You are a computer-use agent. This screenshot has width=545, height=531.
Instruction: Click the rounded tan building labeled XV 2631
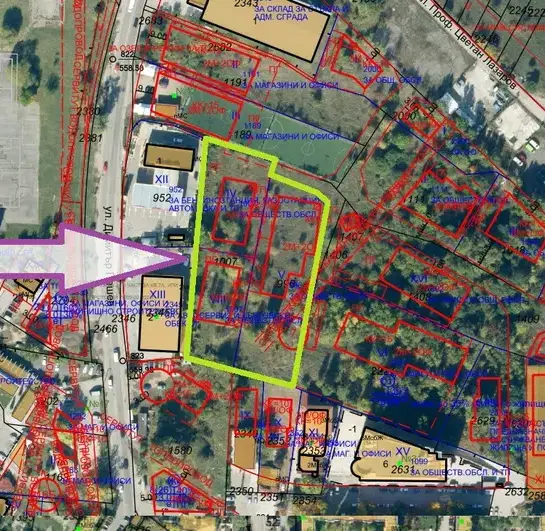coord(399,455)
